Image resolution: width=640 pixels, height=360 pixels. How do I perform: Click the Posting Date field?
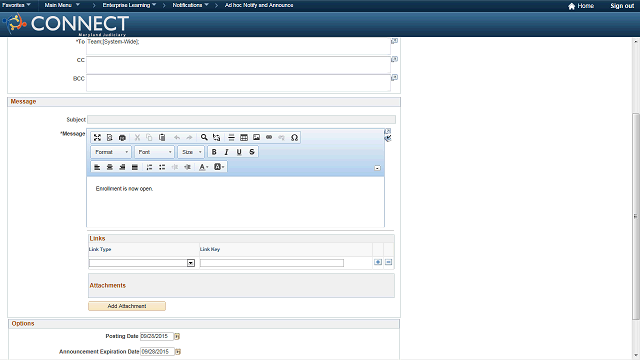(x=157, y=336)
